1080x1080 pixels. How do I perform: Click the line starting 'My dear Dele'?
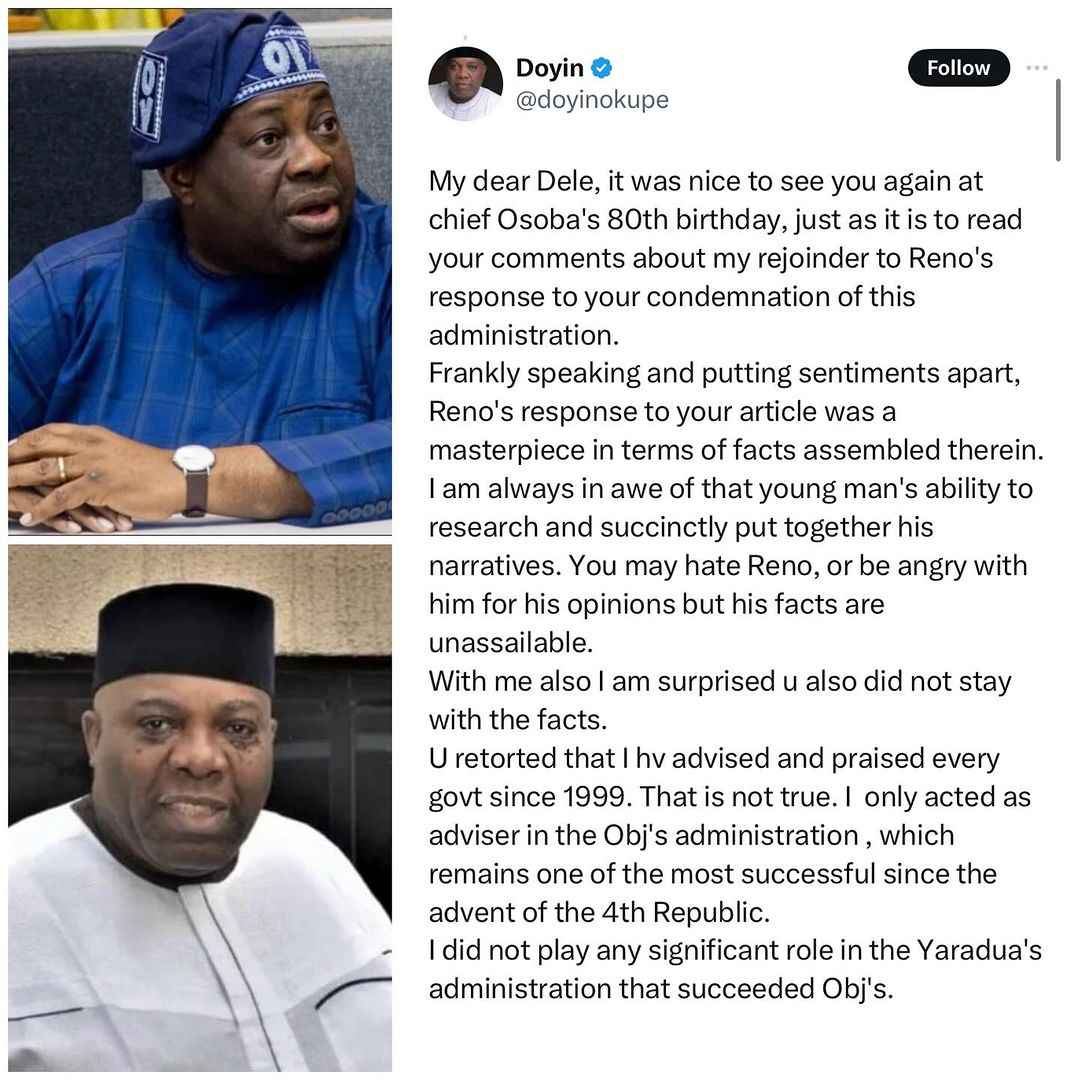click(x=705, y=182)
